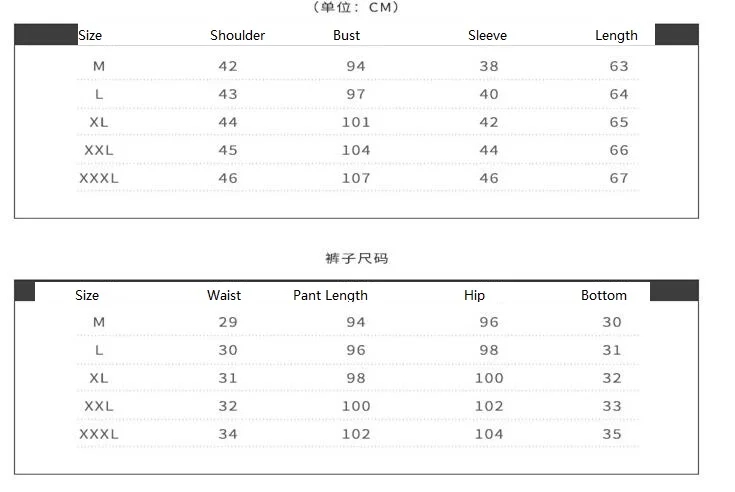Select the bust value 107
The width and height of the screenshot is (735, 492).
[x=356, y=179]
